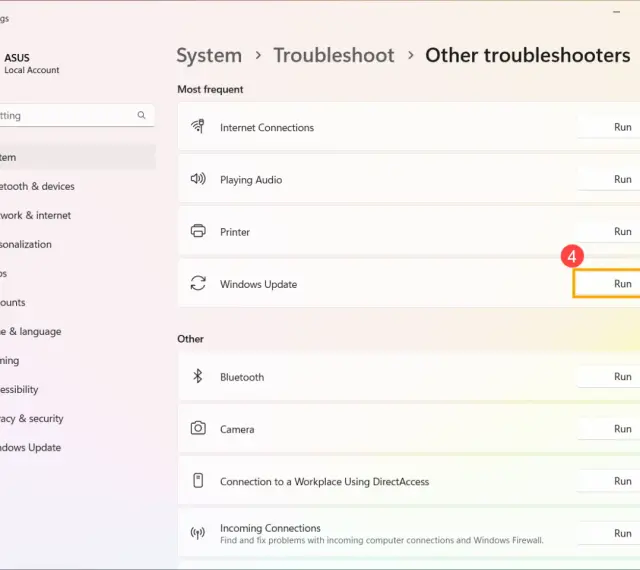Open Personalization settings
This screenshot has height=570, width=640.
click(x=26, y=244)
